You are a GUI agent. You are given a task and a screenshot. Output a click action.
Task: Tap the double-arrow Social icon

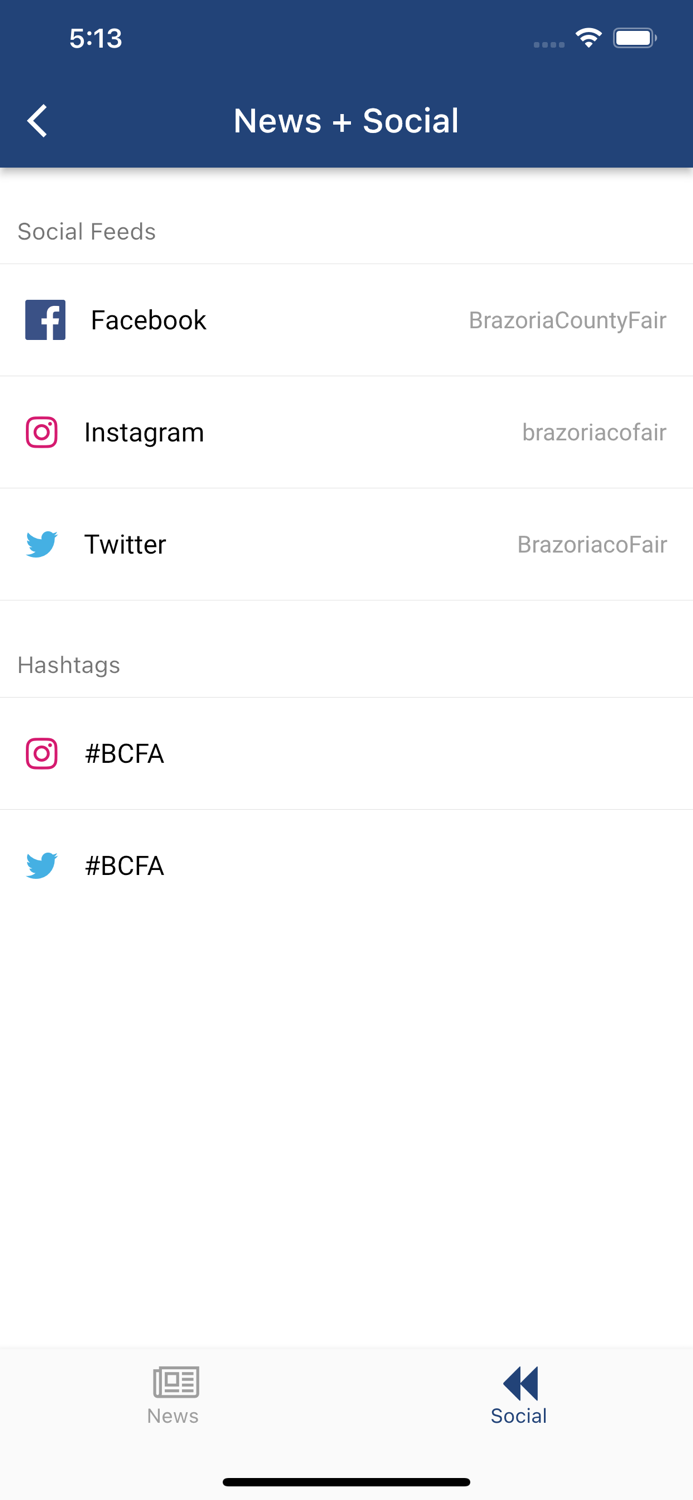[520, 1383]
